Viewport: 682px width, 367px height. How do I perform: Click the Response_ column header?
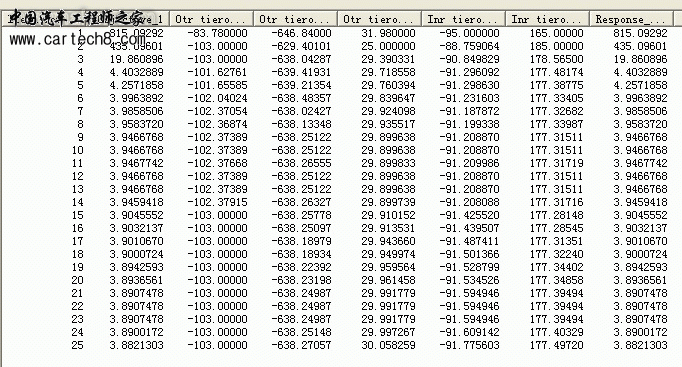tap(631, 19)
